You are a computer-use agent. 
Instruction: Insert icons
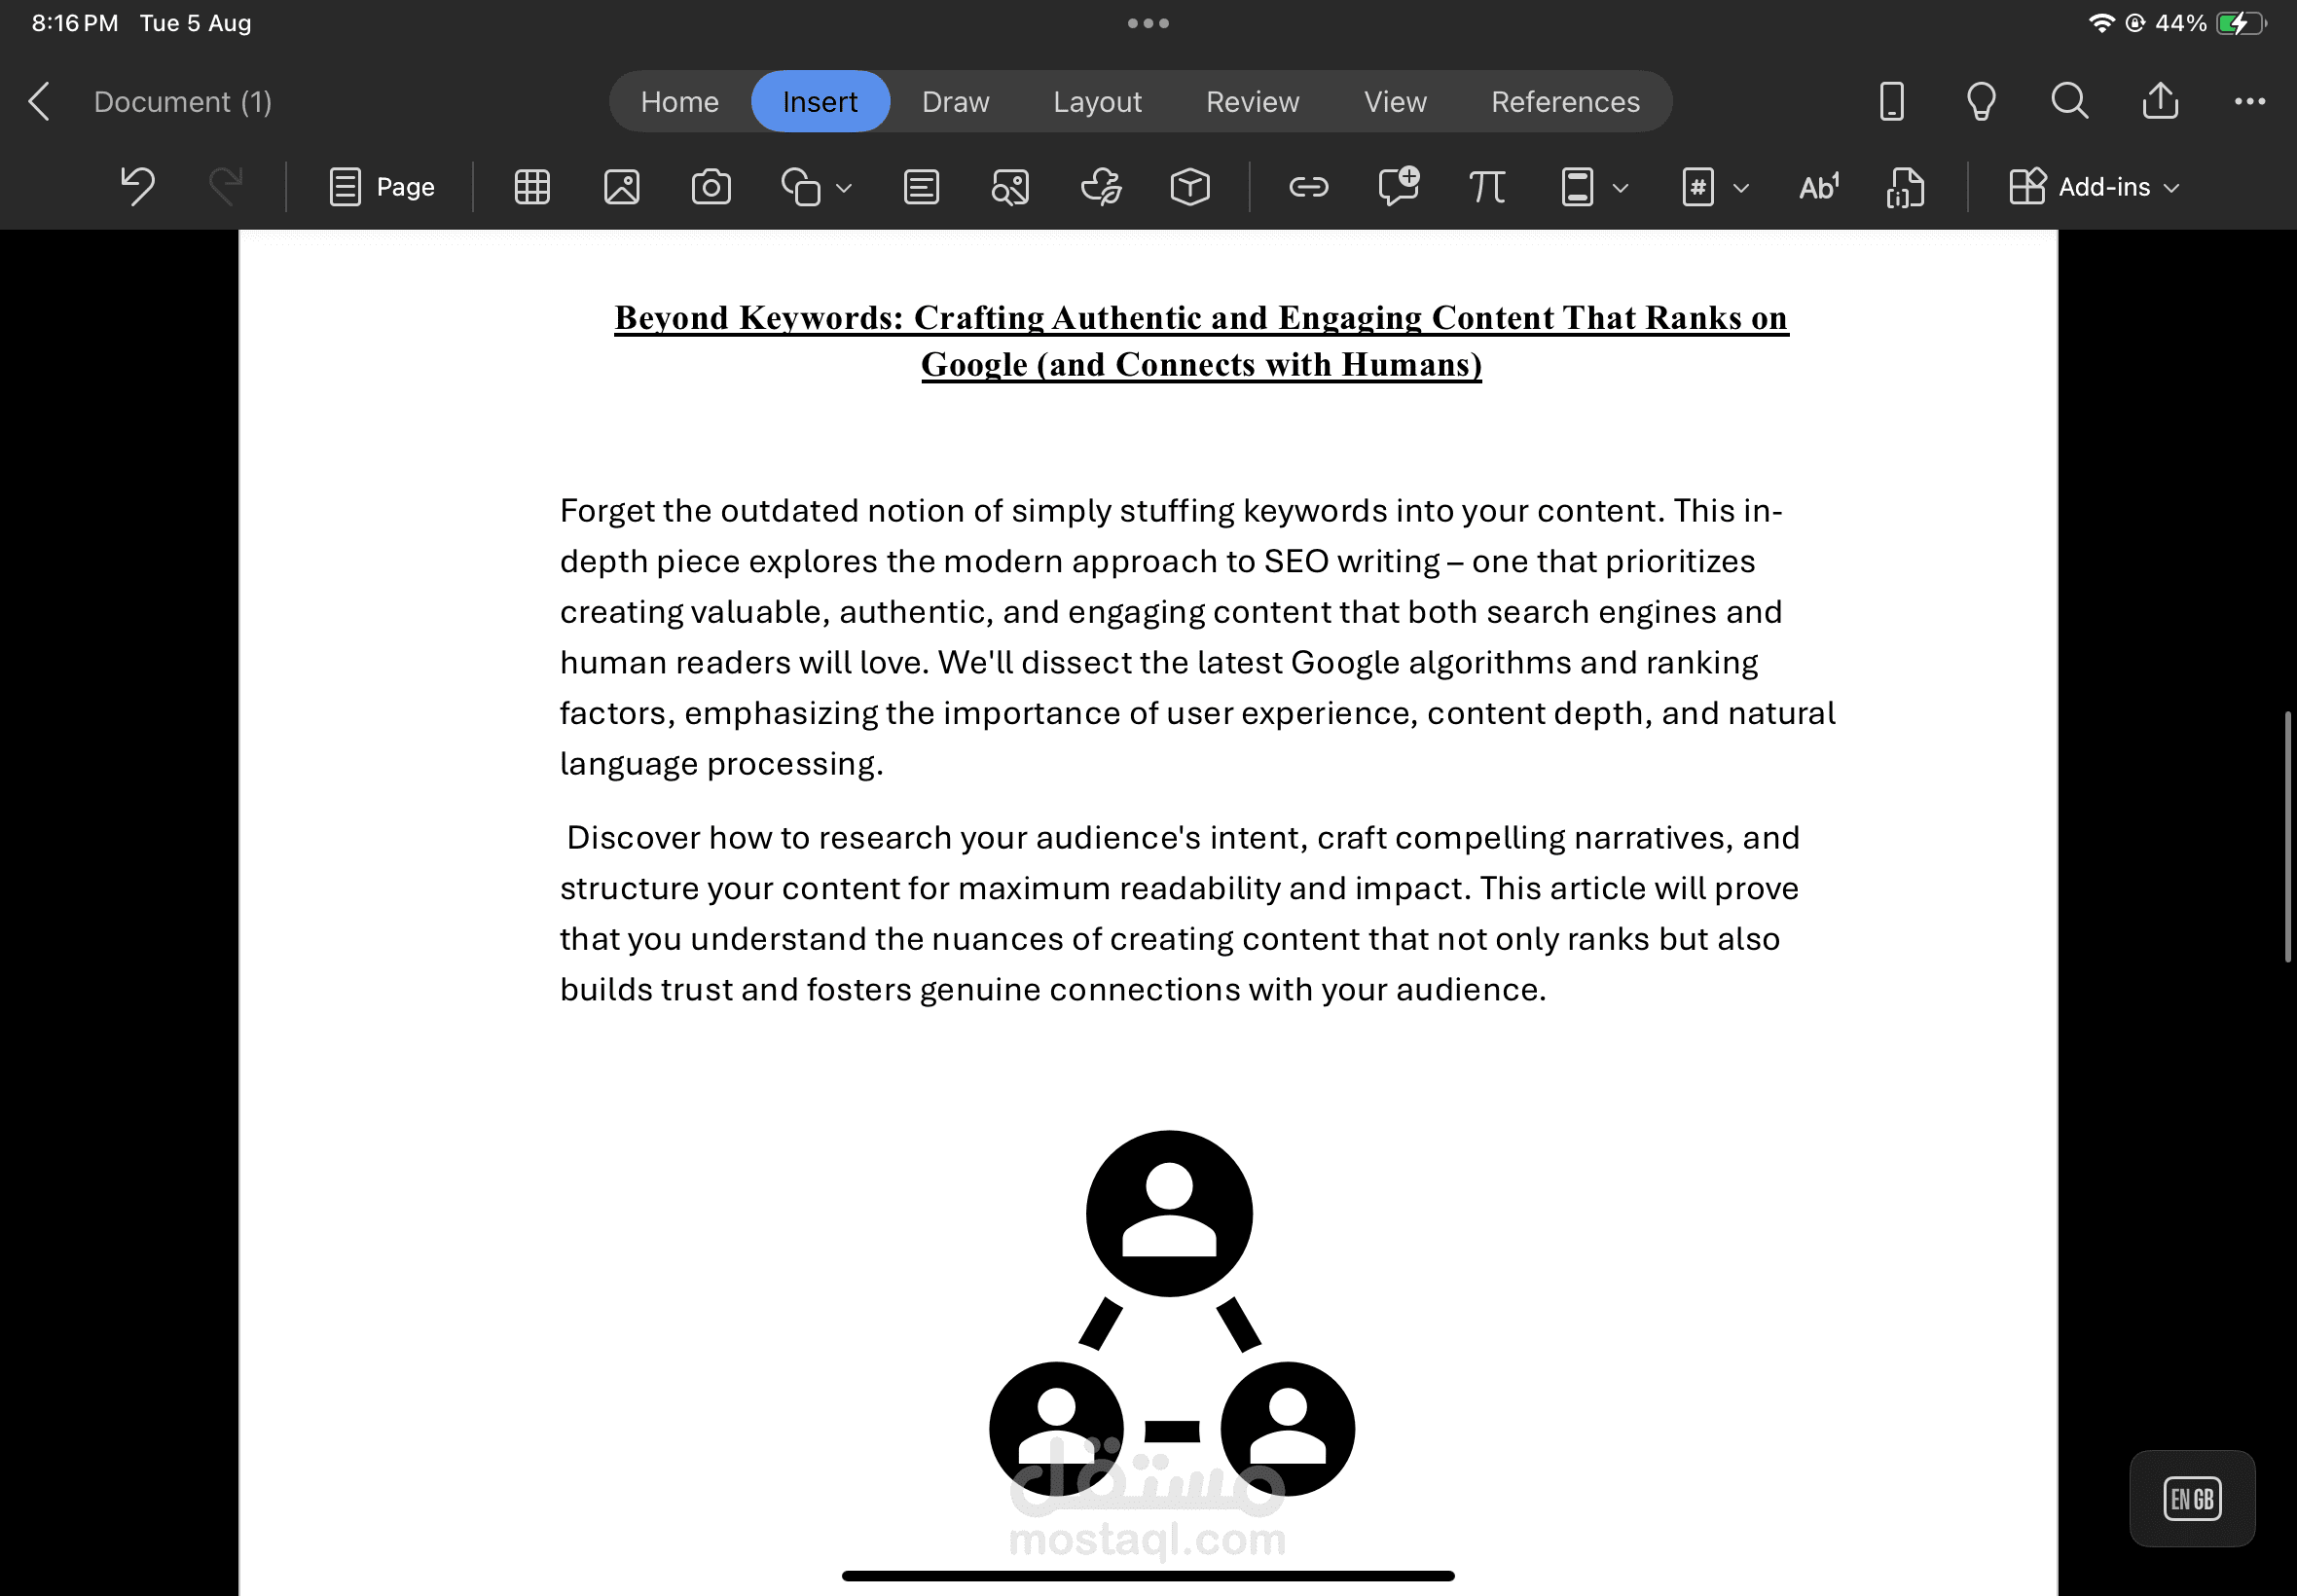pos(1101,187)
